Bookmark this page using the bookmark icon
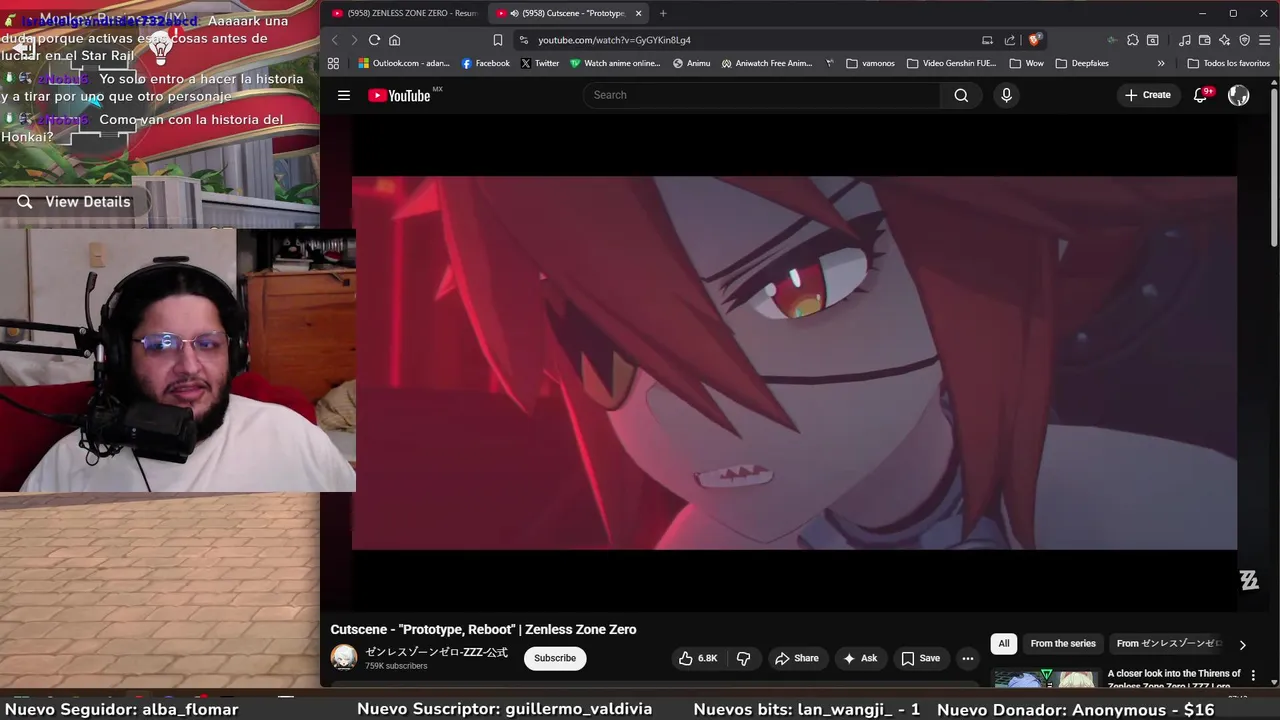1280x720 pixels. tap(497, 40)
